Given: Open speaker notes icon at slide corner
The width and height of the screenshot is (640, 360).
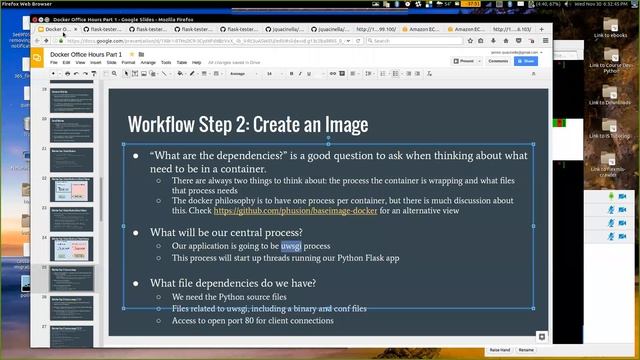Looking at the screenshot, I should pos(542,337).
